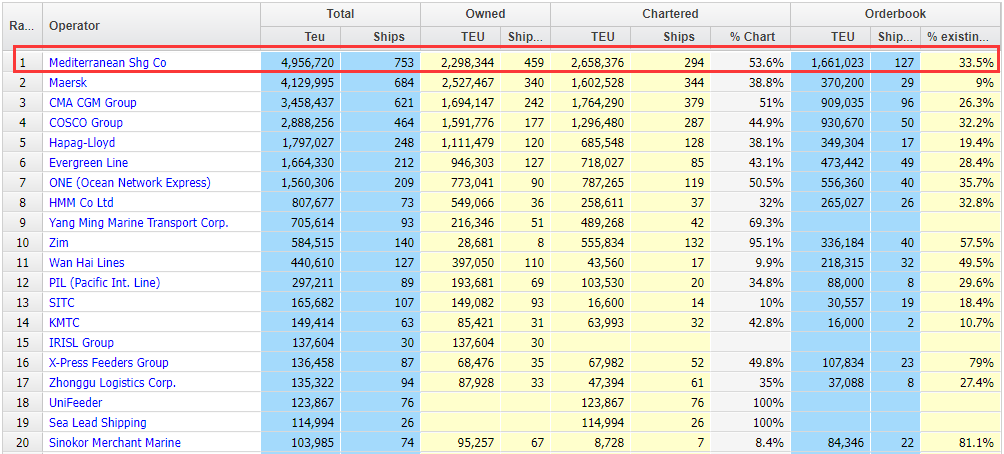Select rank number 10 cell
This screenshot has width=1004, height=454.
tap(21, 243)
